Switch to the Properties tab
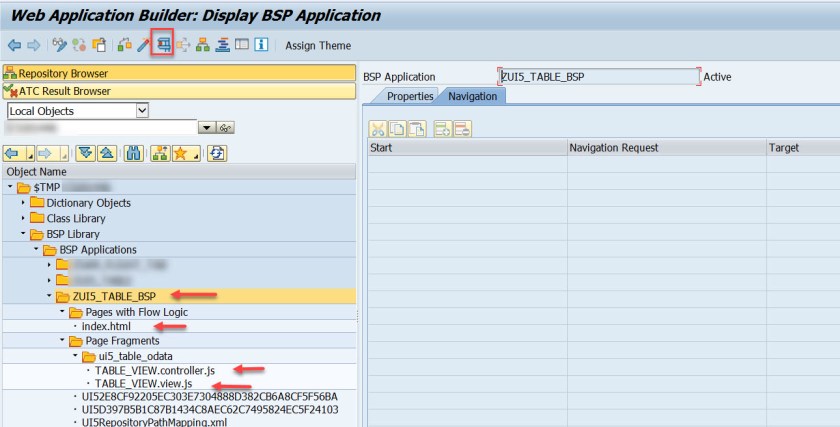The width and height of the screenshot is (840, 427). (409, 96)
